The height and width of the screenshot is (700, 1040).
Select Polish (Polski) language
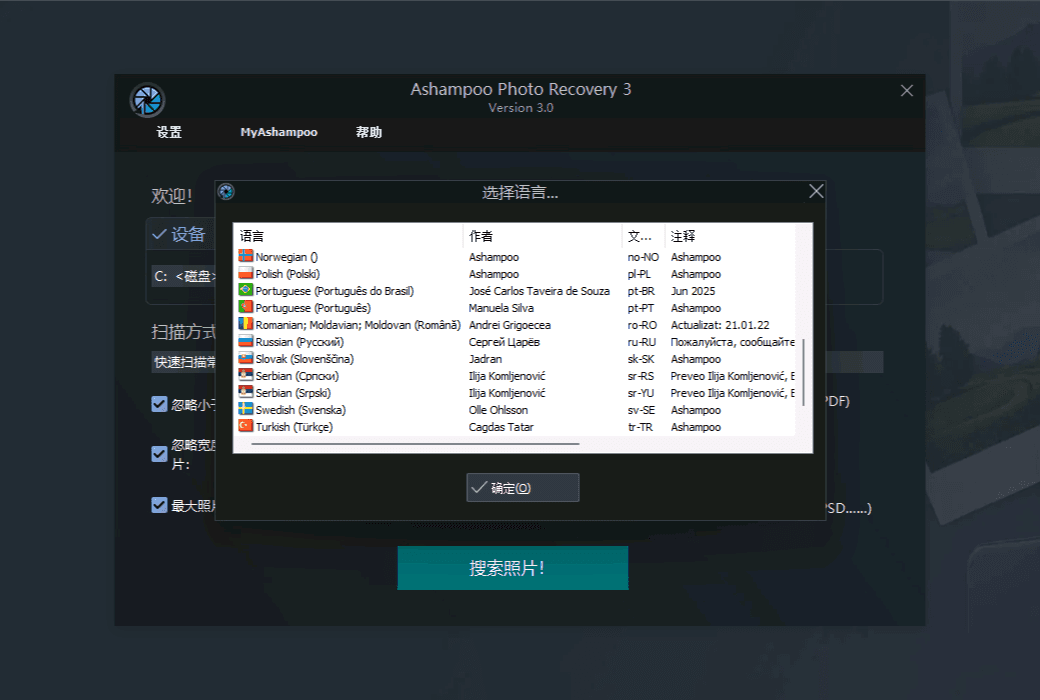(x=287, y=274)
